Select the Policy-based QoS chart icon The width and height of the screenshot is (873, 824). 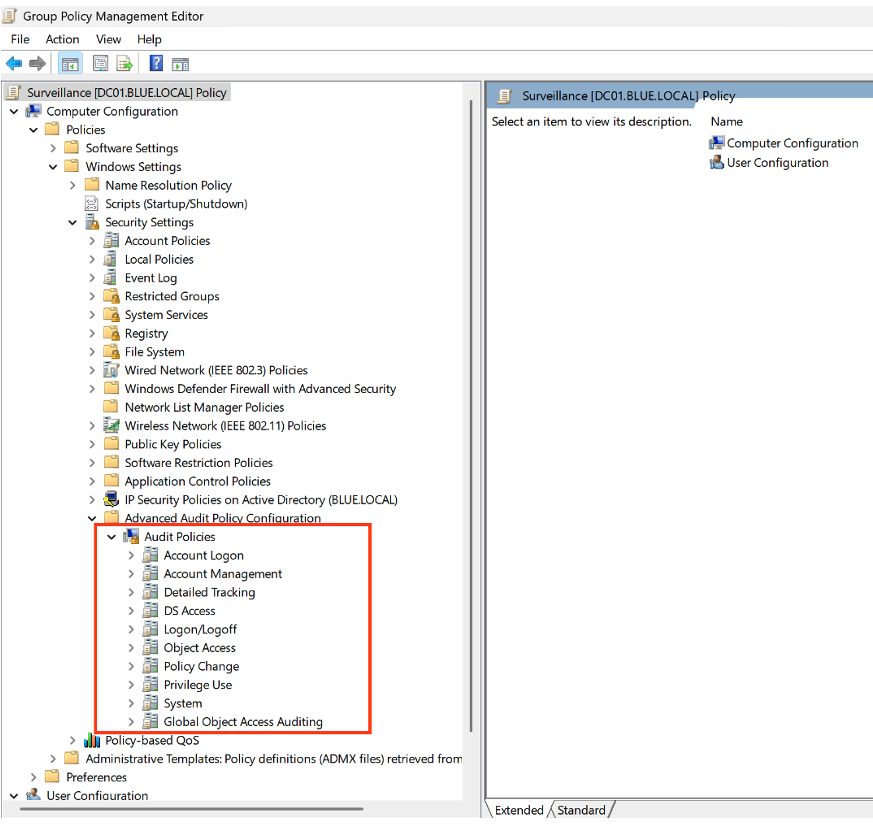tap(92, 740)
